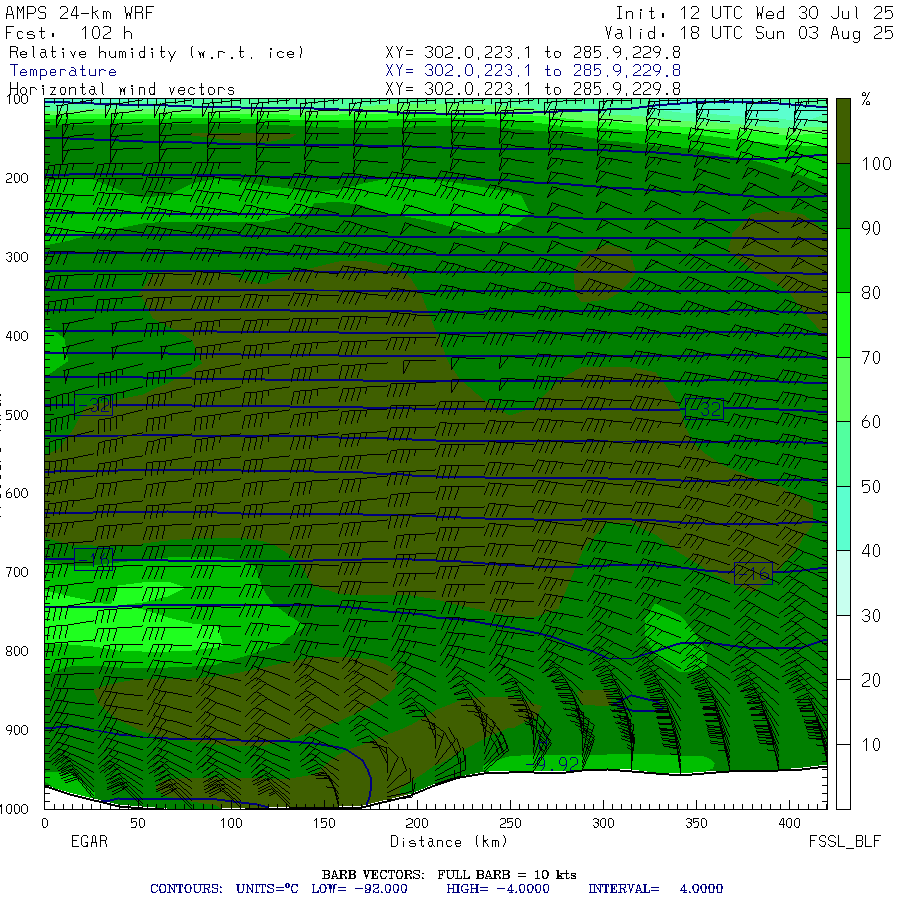This screenshot has height=900, width=900.
Task: Click the 150 distance axis label
Action: pyautogui.click(x=324, y=823)
